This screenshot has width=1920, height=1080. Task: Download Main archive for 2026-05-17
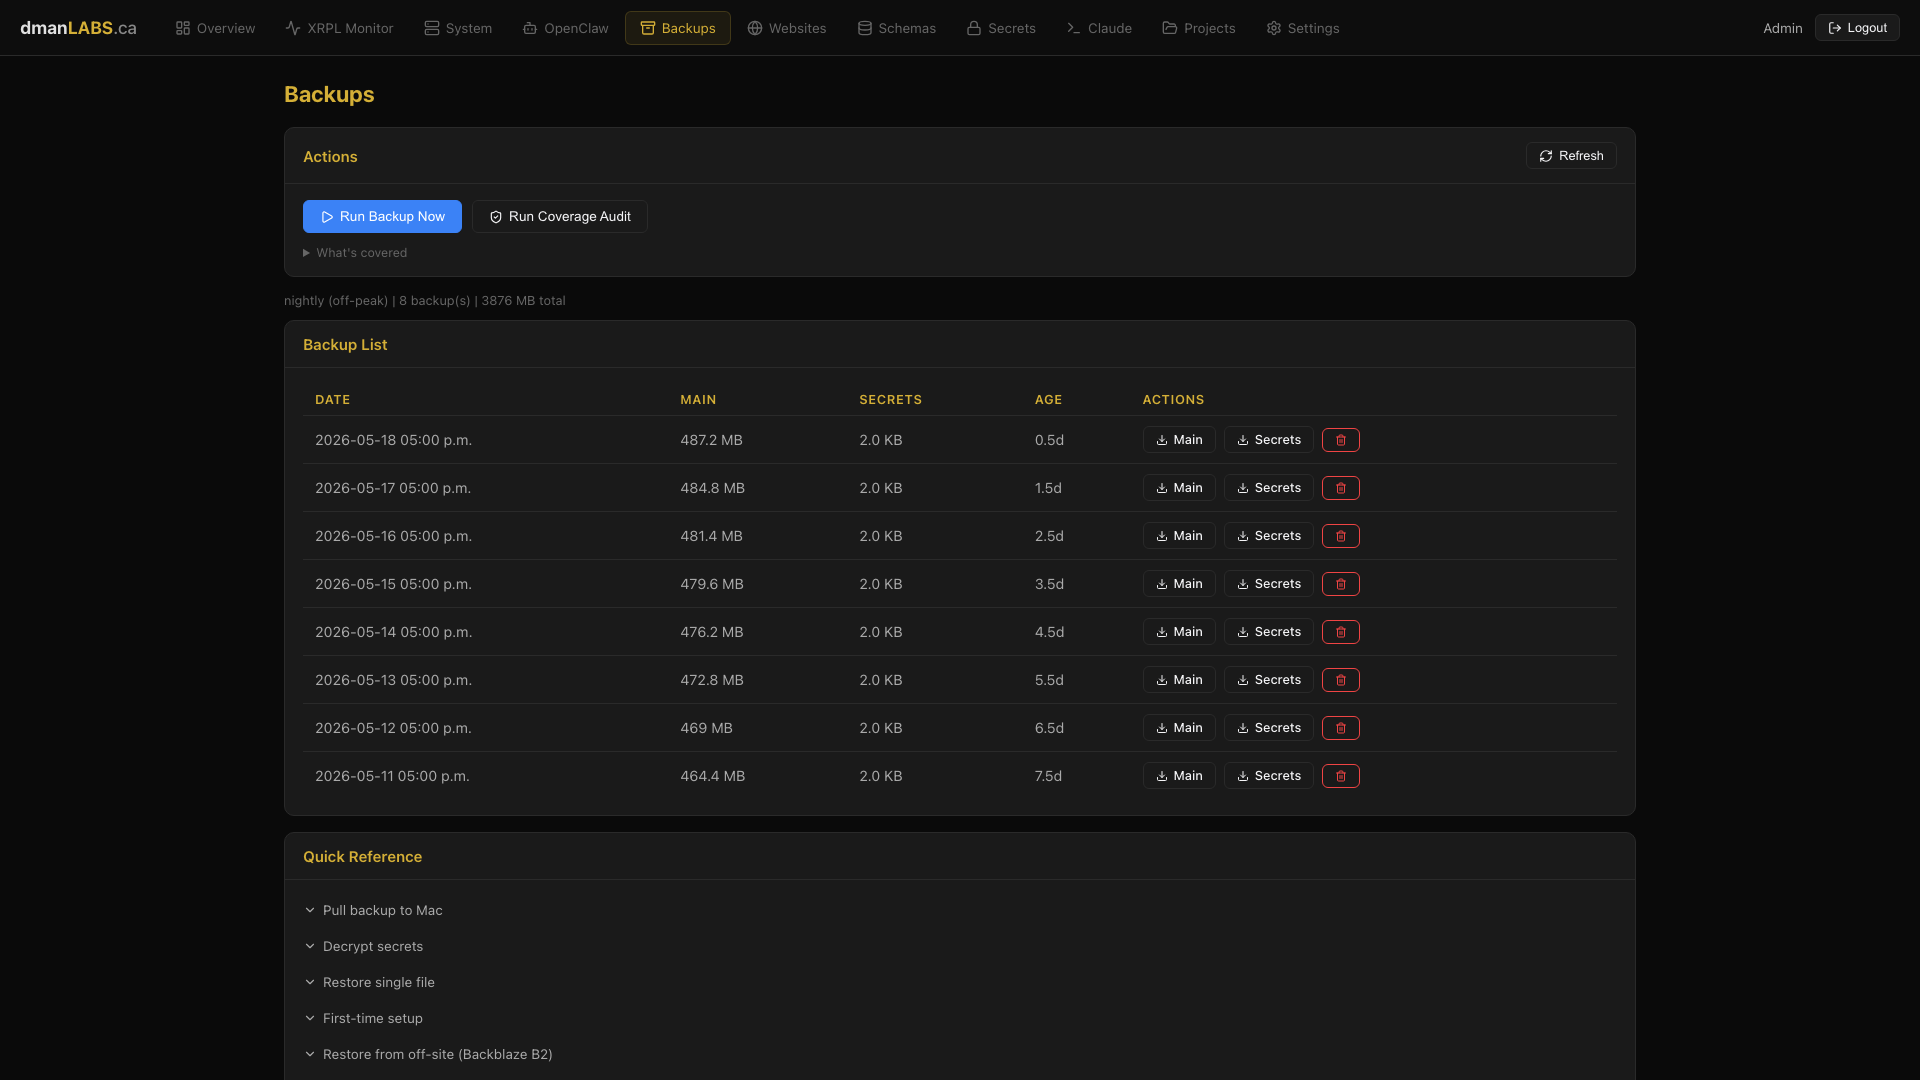pyautogui.click(x=1179, y=488)
